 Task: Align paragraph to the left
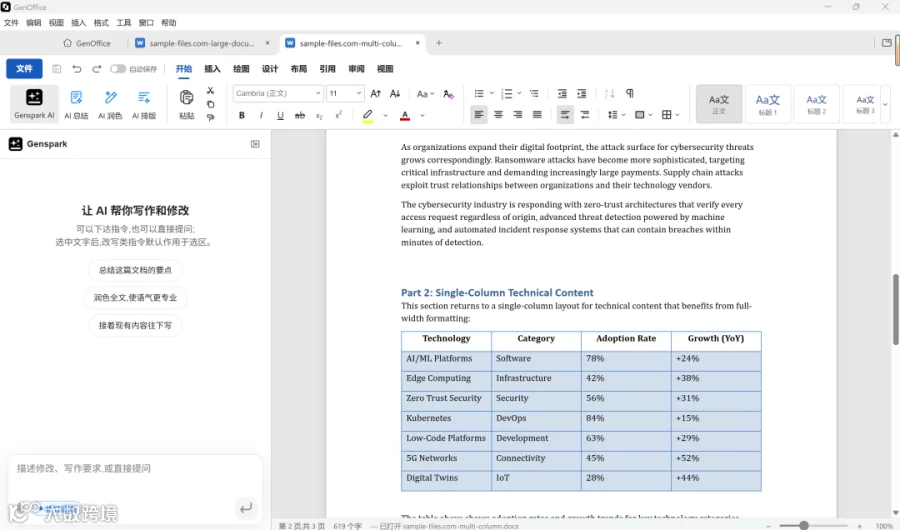coord(479,115)
